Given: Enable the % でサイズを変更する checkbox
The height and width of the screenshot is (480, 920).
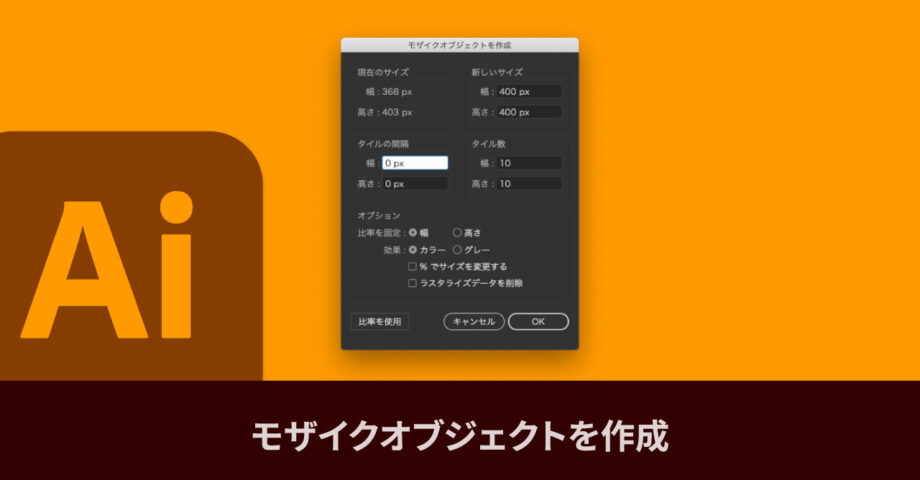Looking at the screenshot, I should 412,266.
